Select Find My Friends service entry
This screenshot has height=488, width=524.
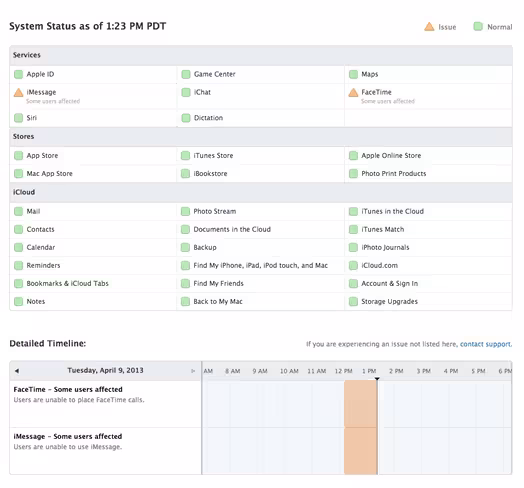point(219,283)
